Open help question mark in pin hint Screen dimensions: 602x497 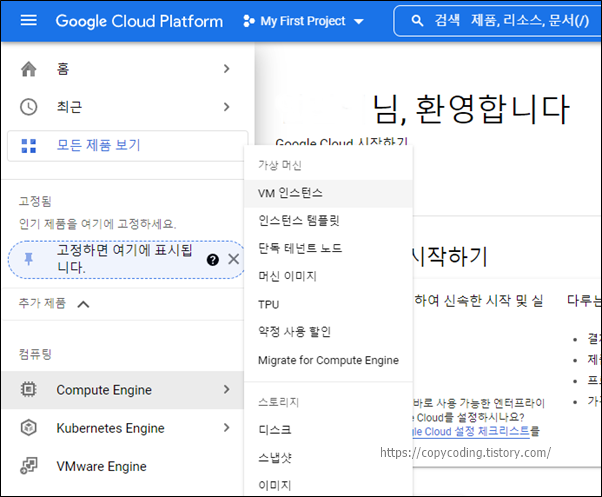pyautogui.click(x=213, y=260)
